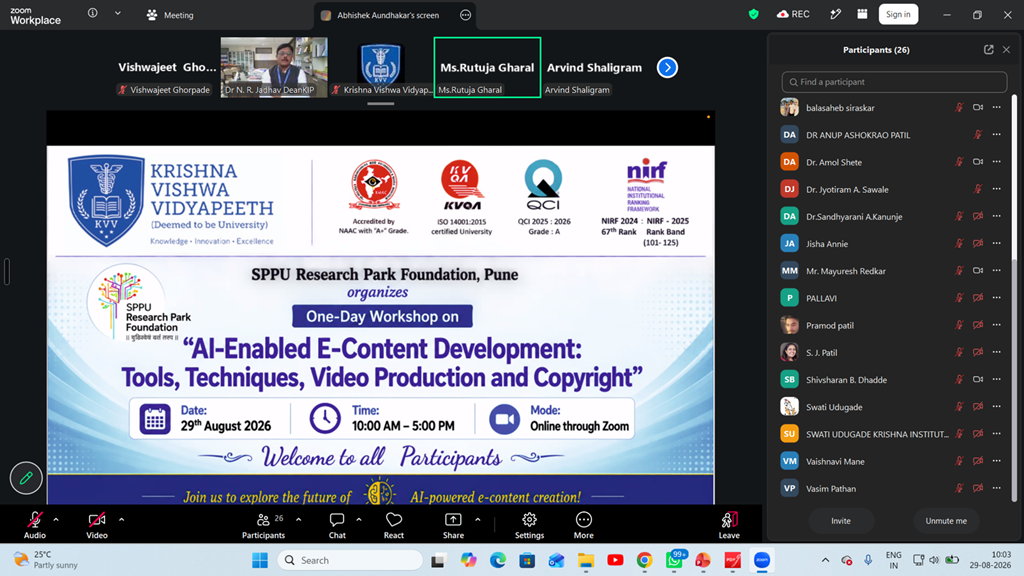The height and width of the screenshot is (576, 1024).
Task: Select participant Pramod patil
Action: [x=894, y=325]
